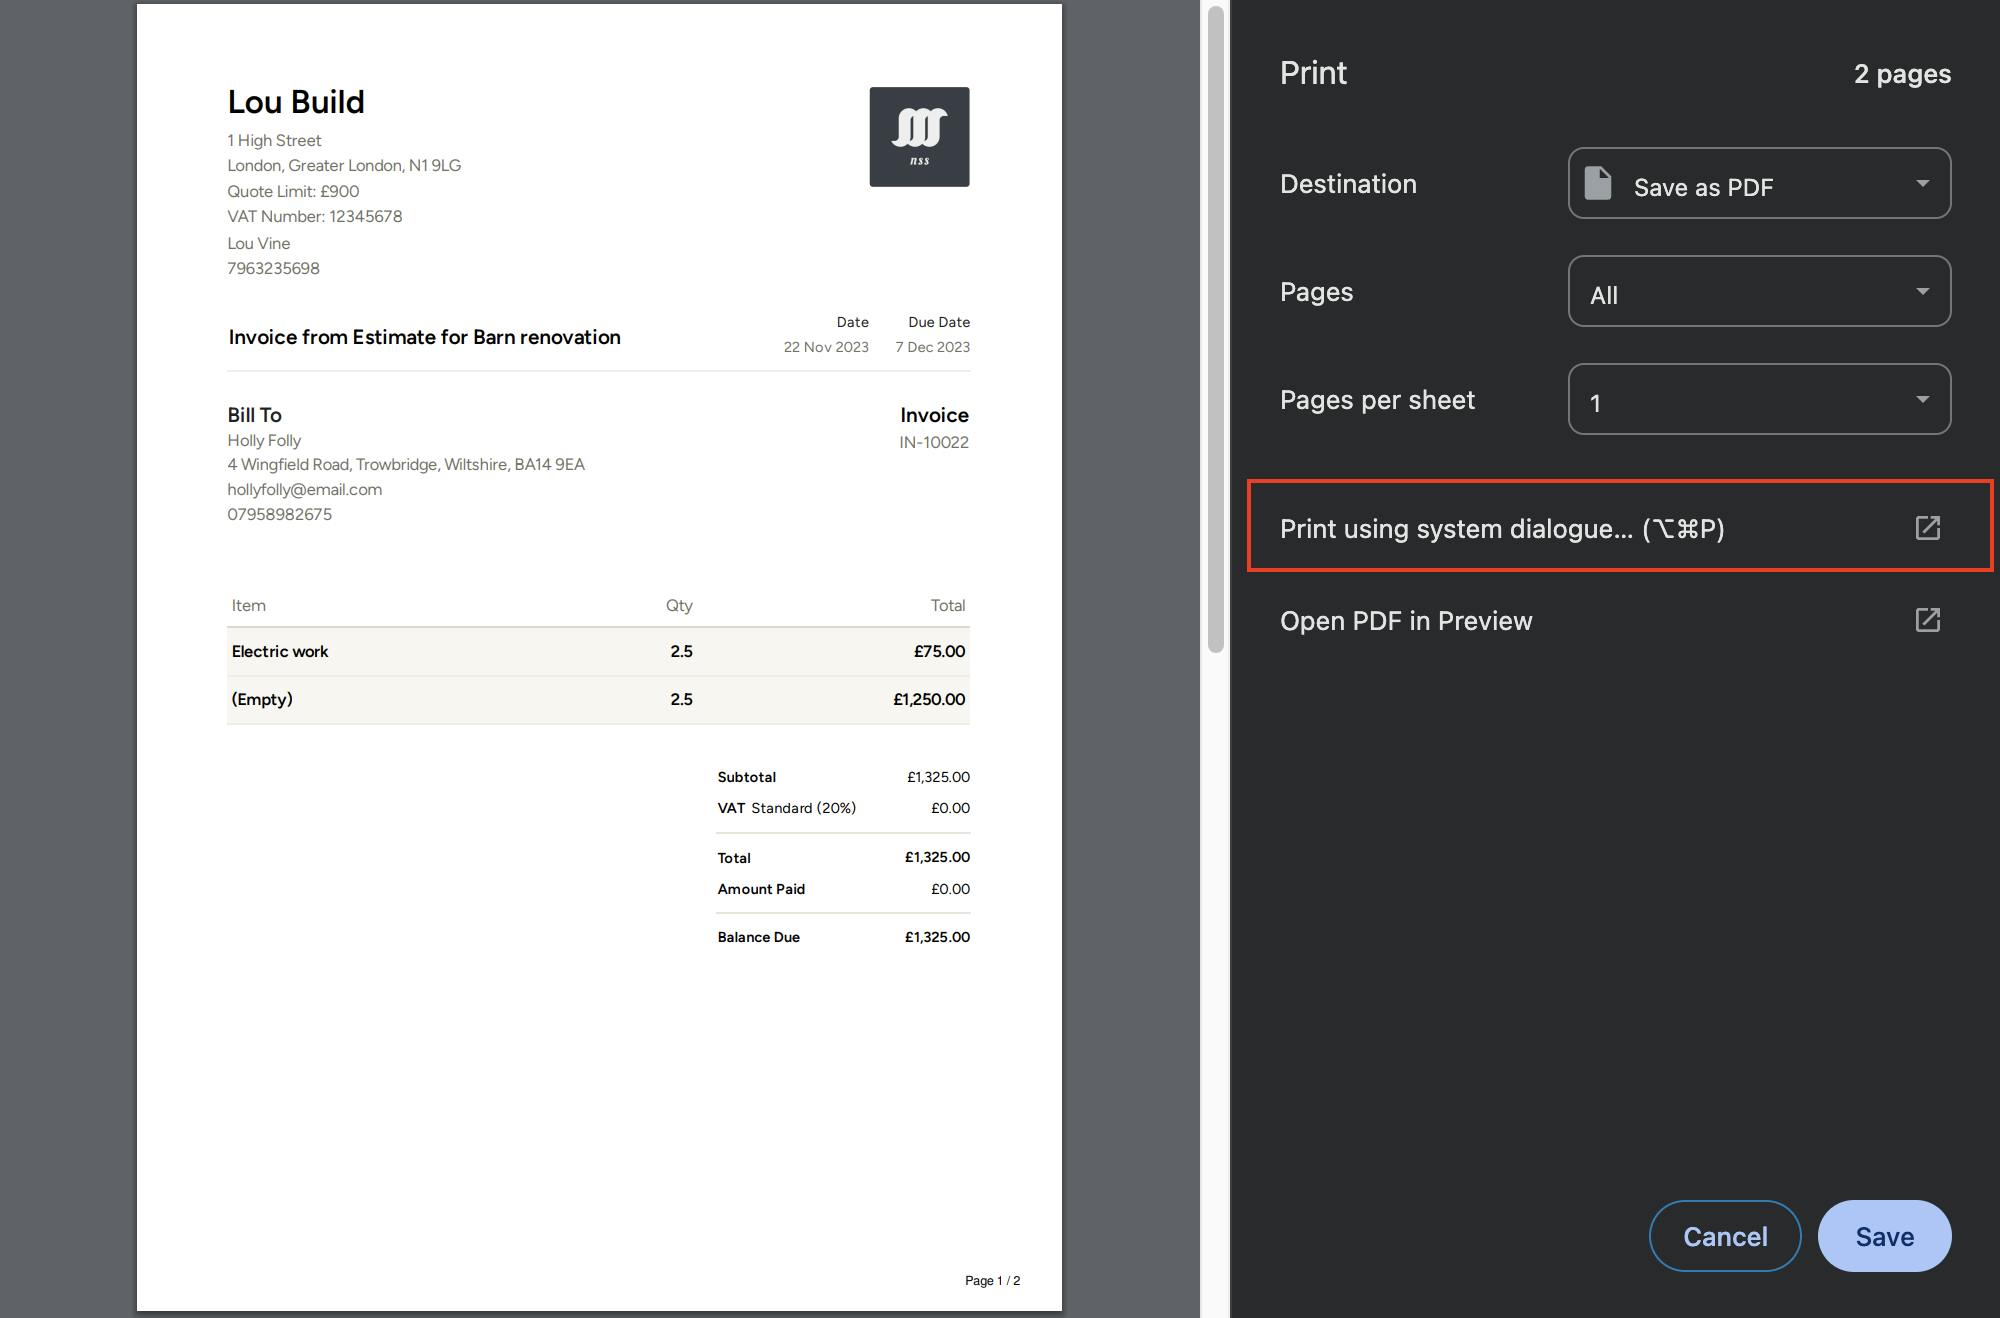Viewport: 2000px width, 1318px height.
Task: Click the external link icon next to Open PDF in Preview
Action: pyautogui.click(x=1926, y=620)
